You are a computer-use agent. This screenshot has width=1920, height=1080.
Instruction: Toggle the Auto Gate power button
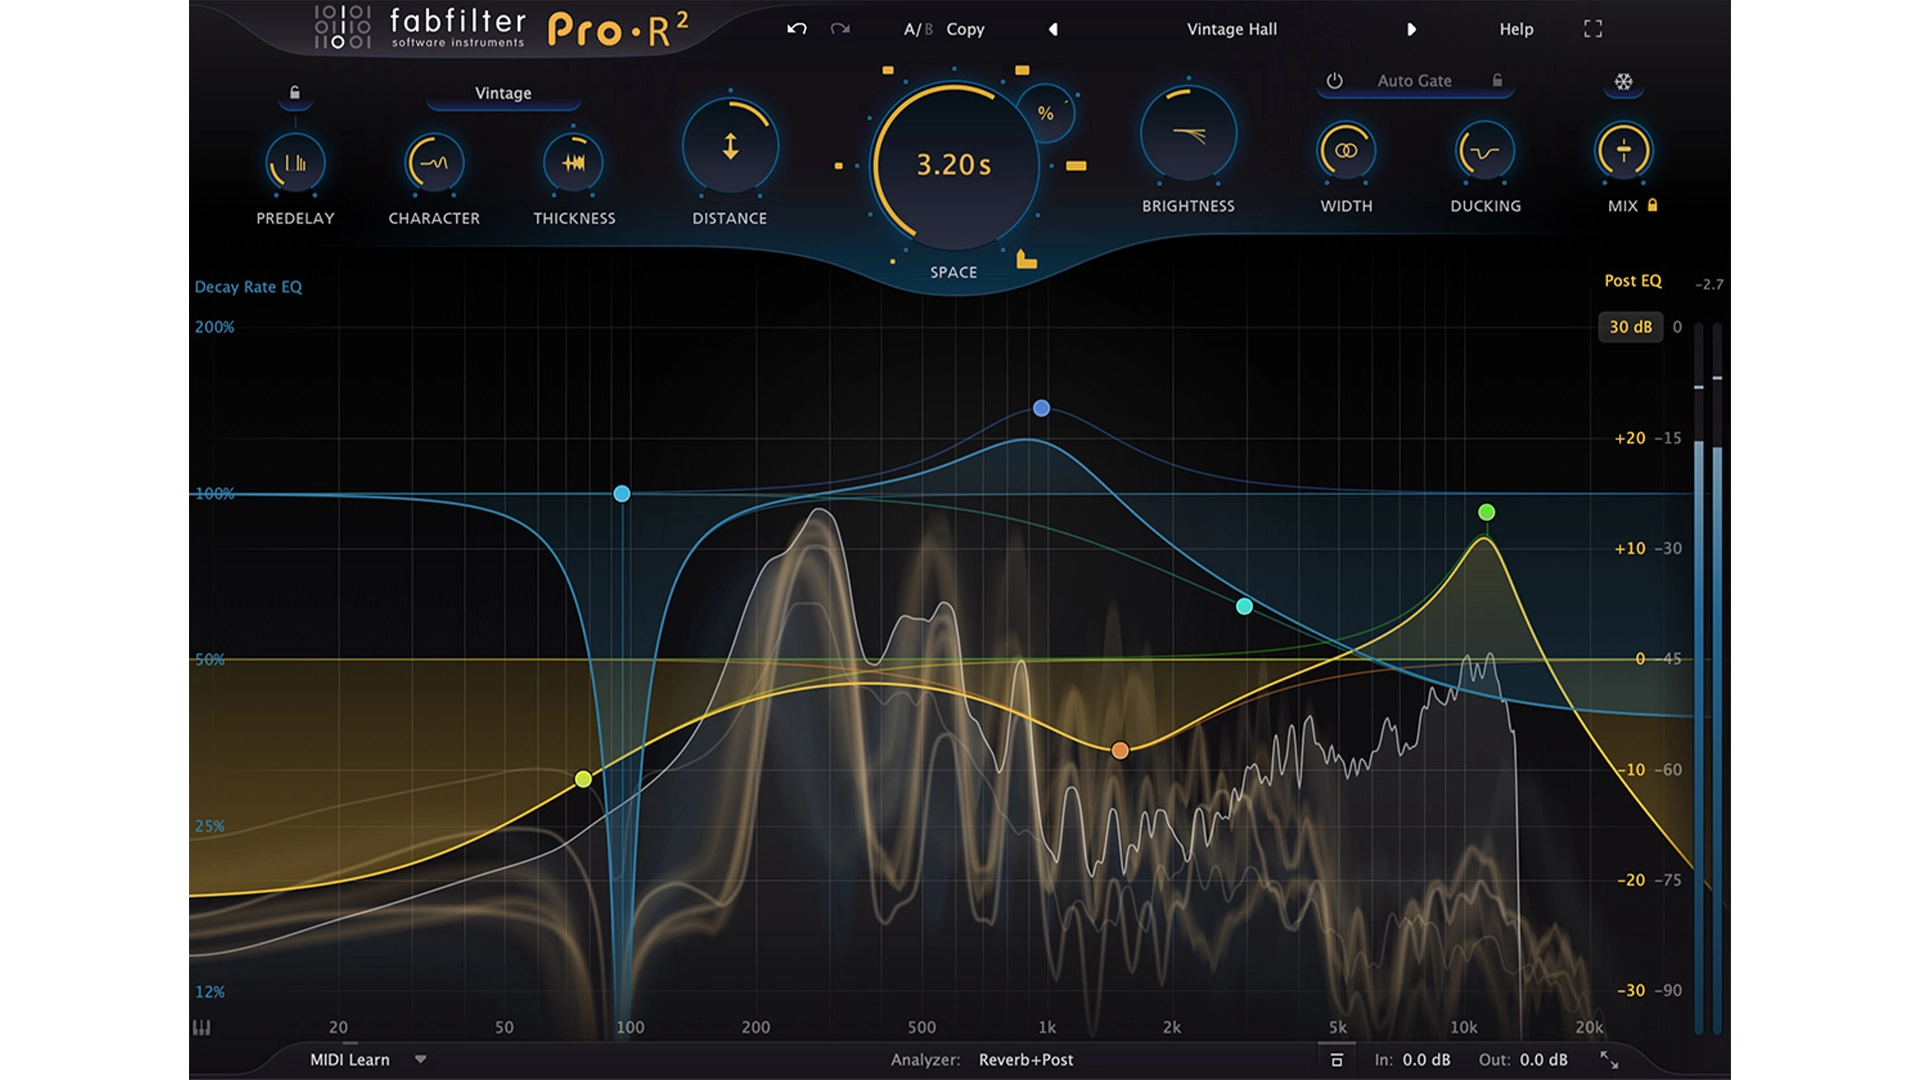(1334, 81)
